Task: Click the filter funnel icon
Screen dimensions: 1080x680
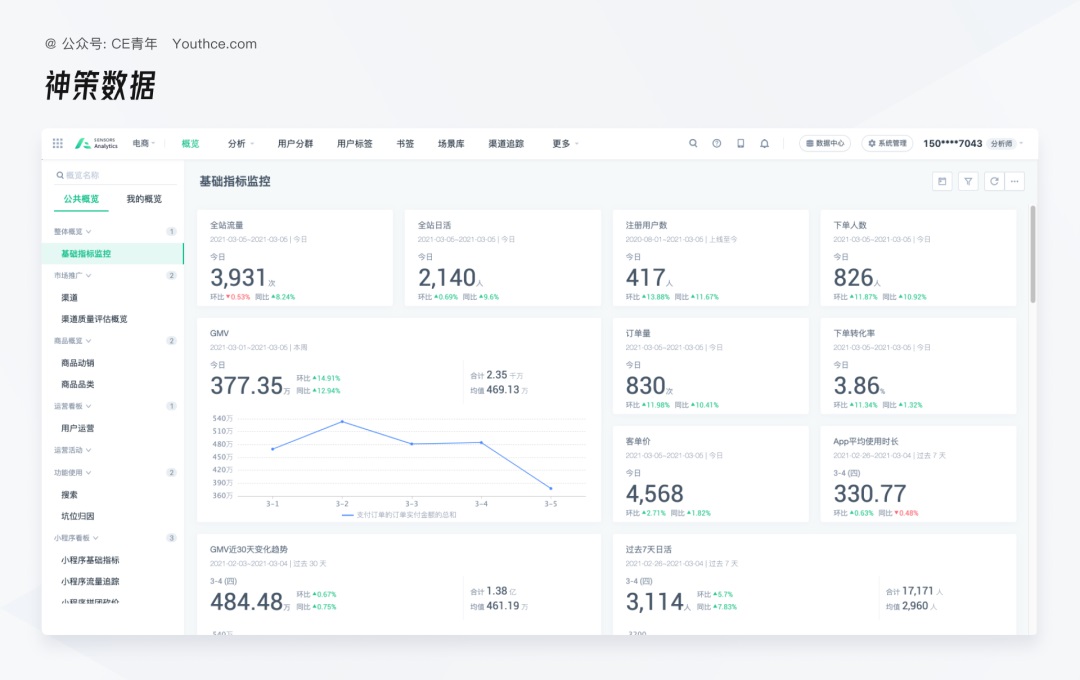Action: pos(968,181)
